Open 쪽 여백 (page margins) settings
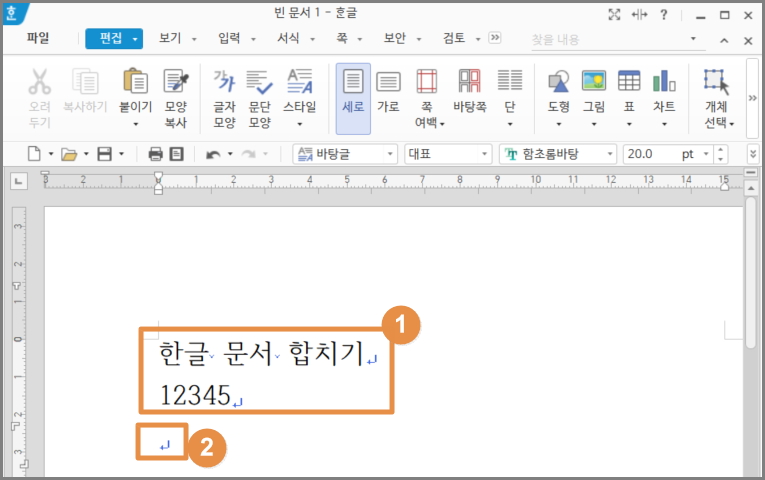This screenshot has height=480, width=765. (x=427, y=98)
